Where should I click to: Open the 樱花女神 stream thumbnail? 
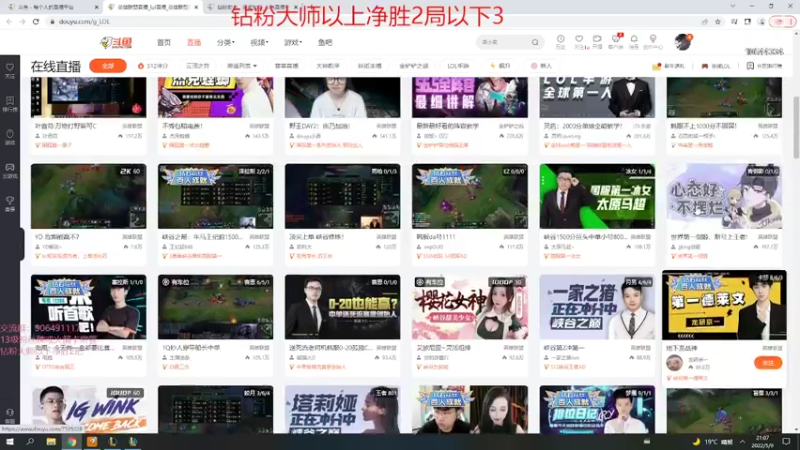(469, 307)
